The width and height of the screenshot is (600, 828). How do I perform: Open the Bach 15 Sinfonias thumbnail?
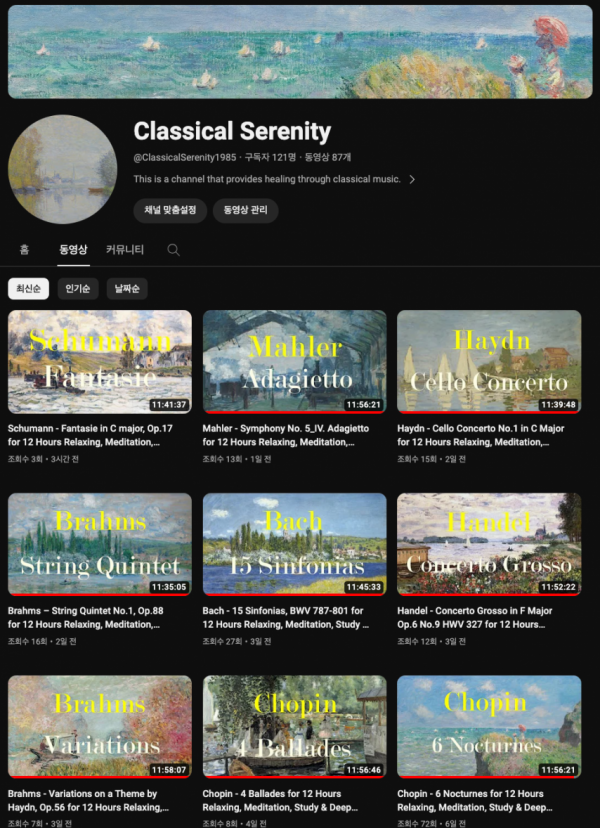pyautogui.click(x=295, y=544)
